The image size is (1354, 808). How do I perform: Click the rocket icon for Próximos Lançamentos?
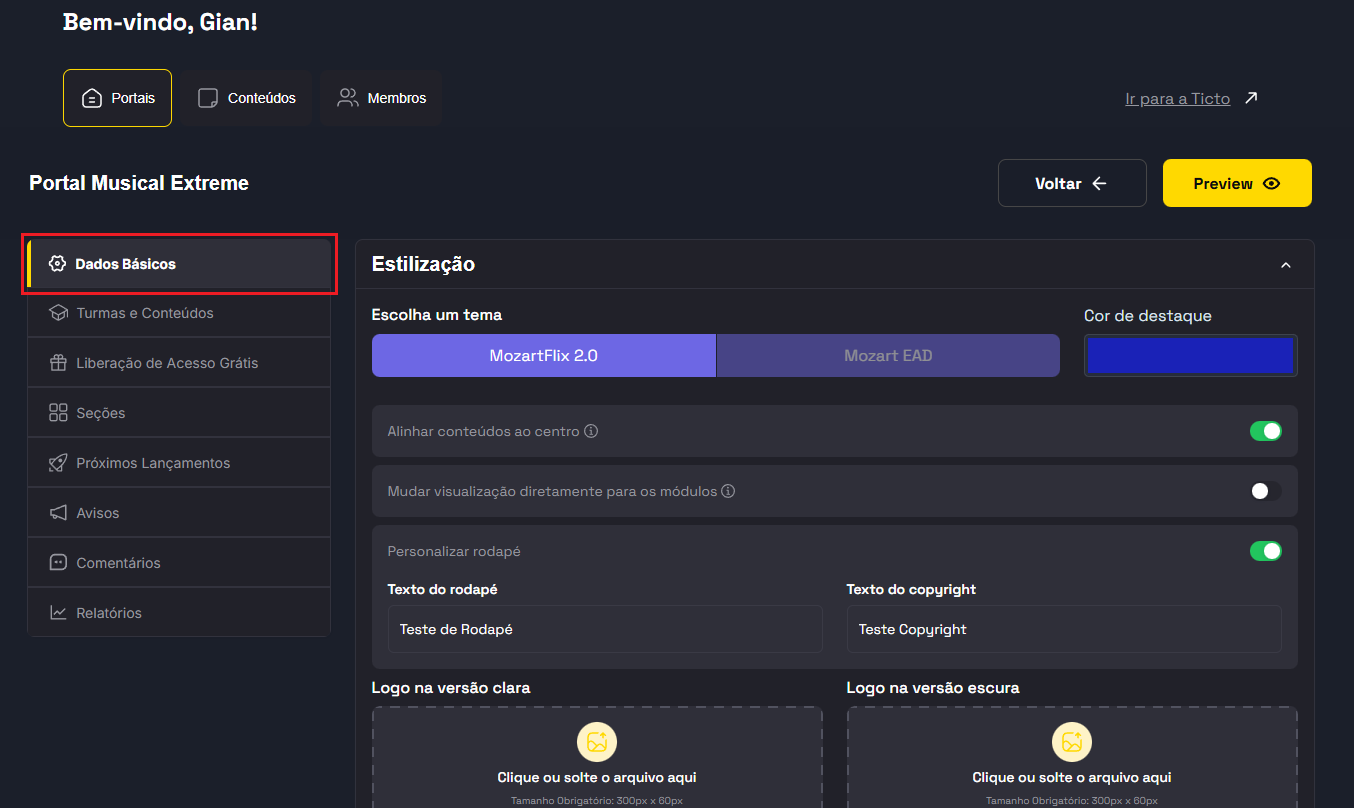click(58, 463)
